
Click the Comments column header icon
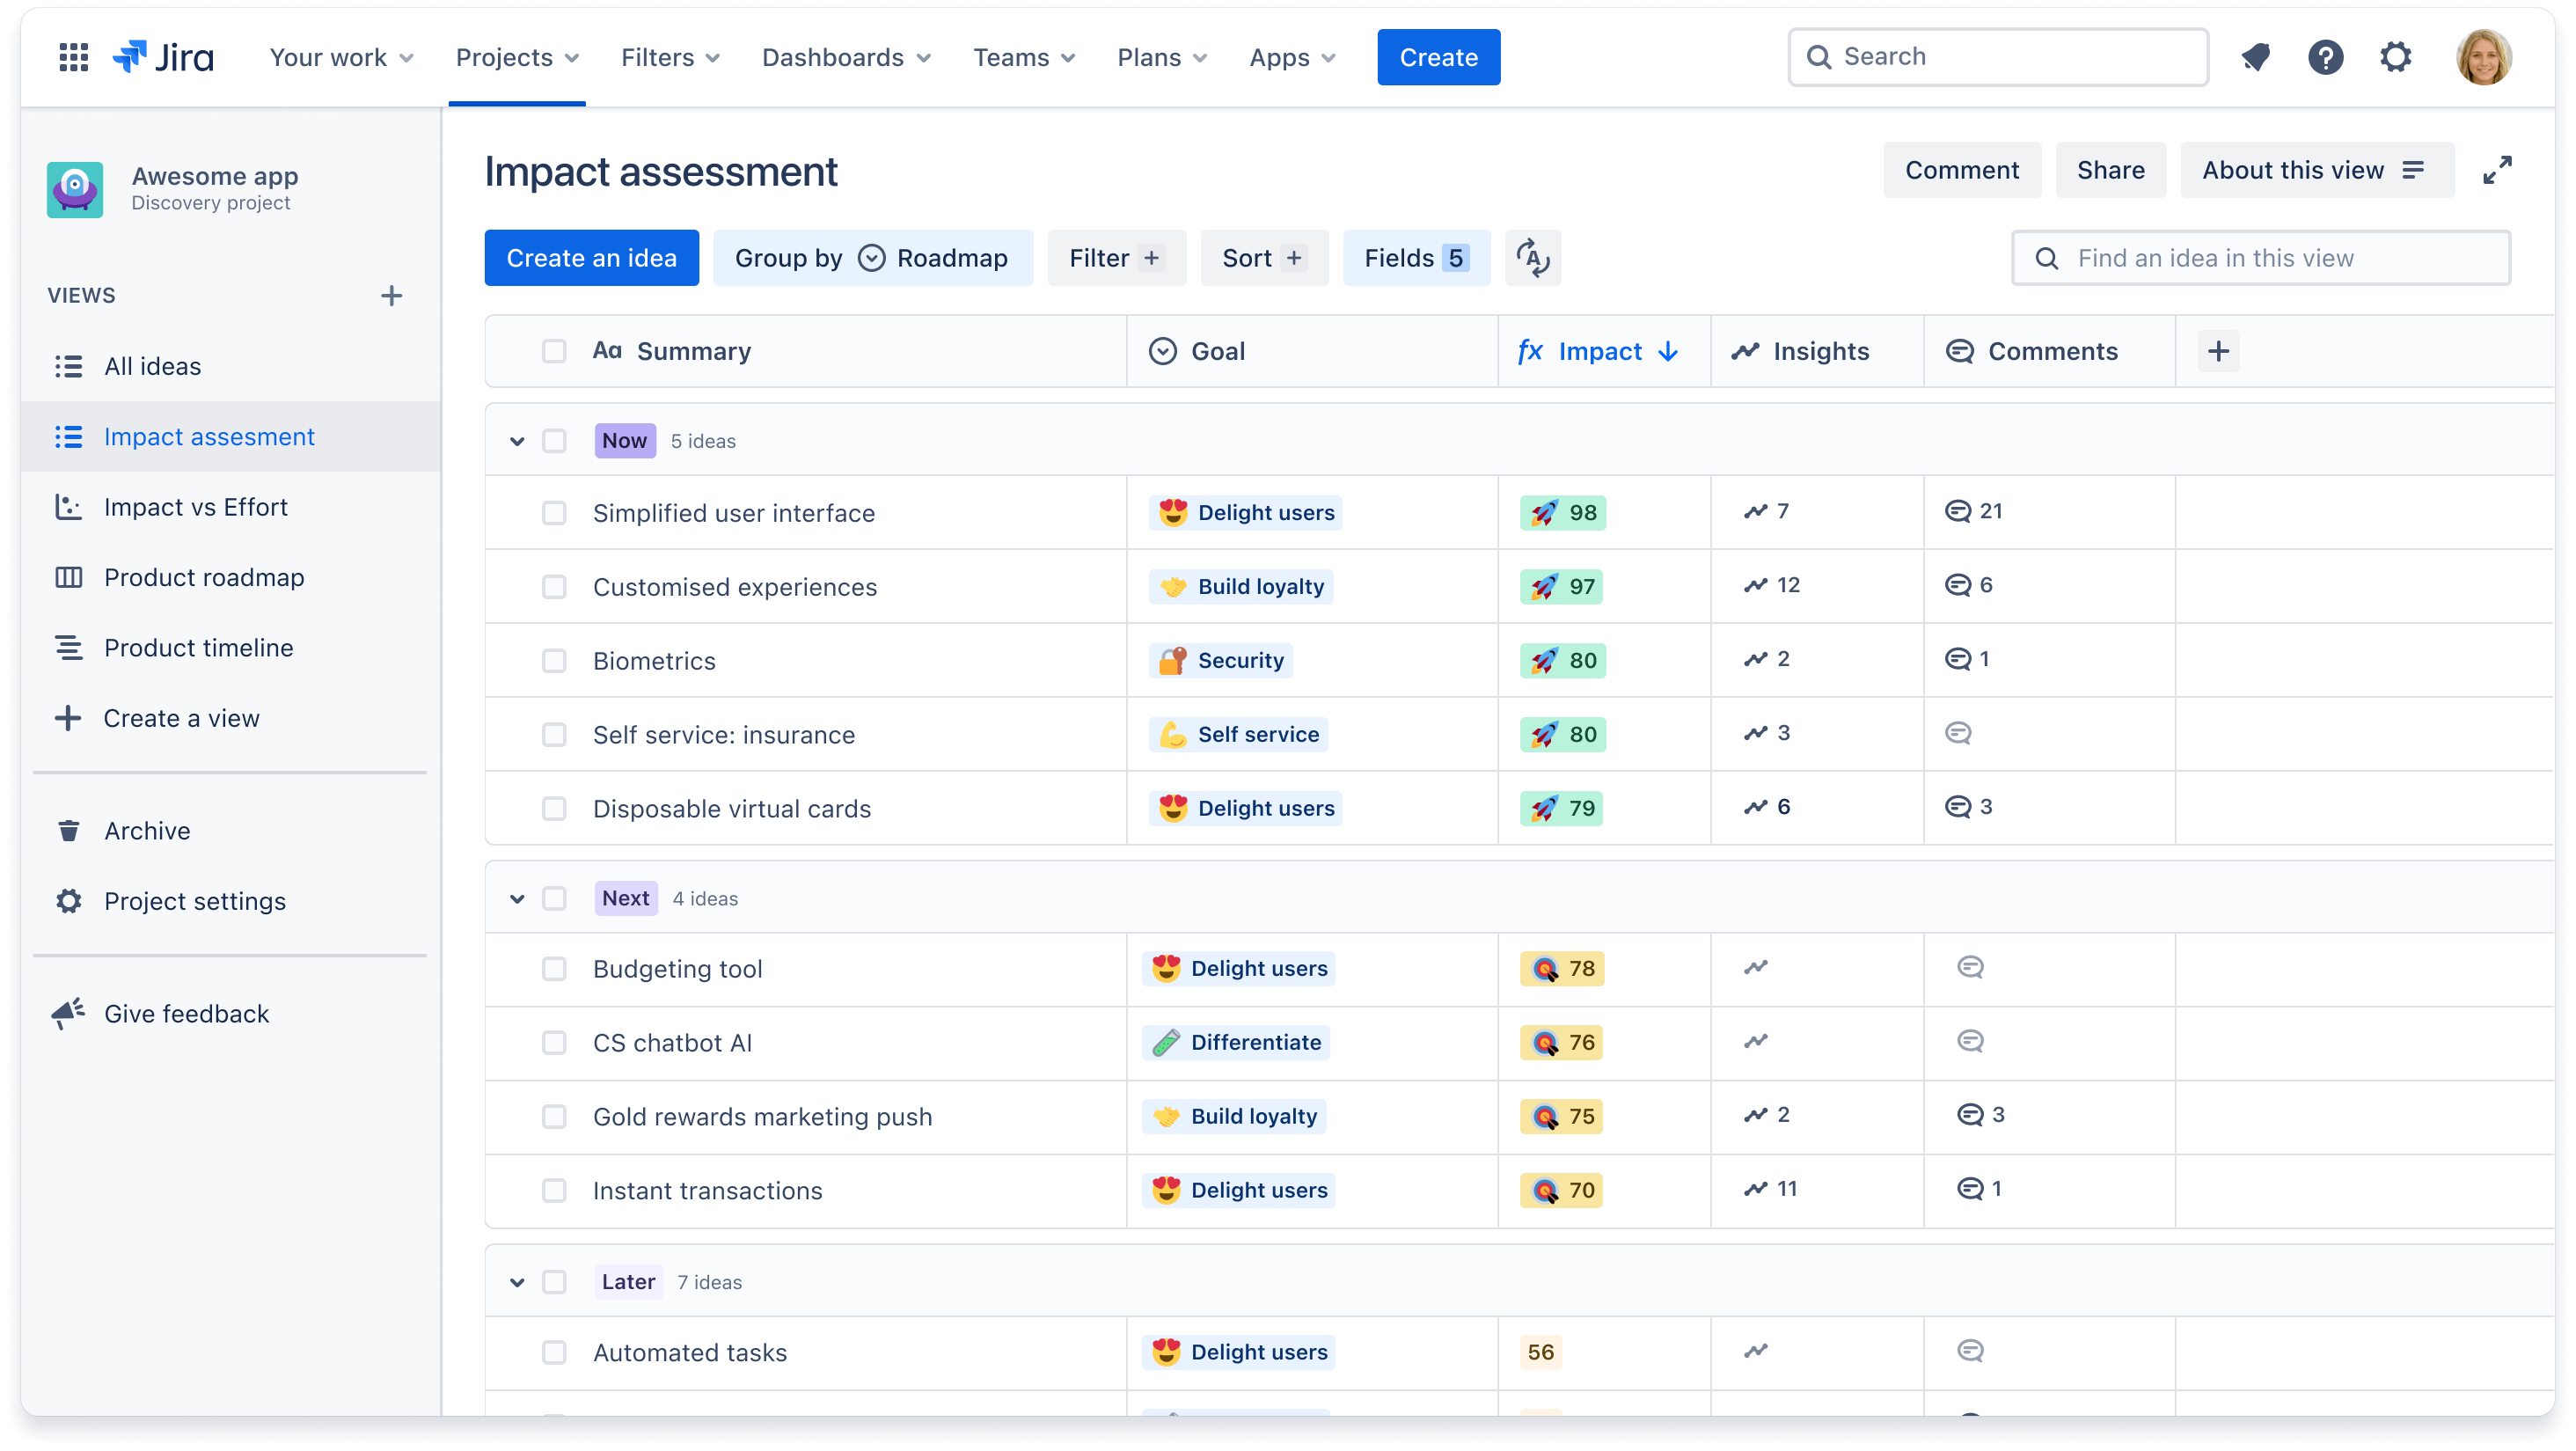tap(1960, 350)
